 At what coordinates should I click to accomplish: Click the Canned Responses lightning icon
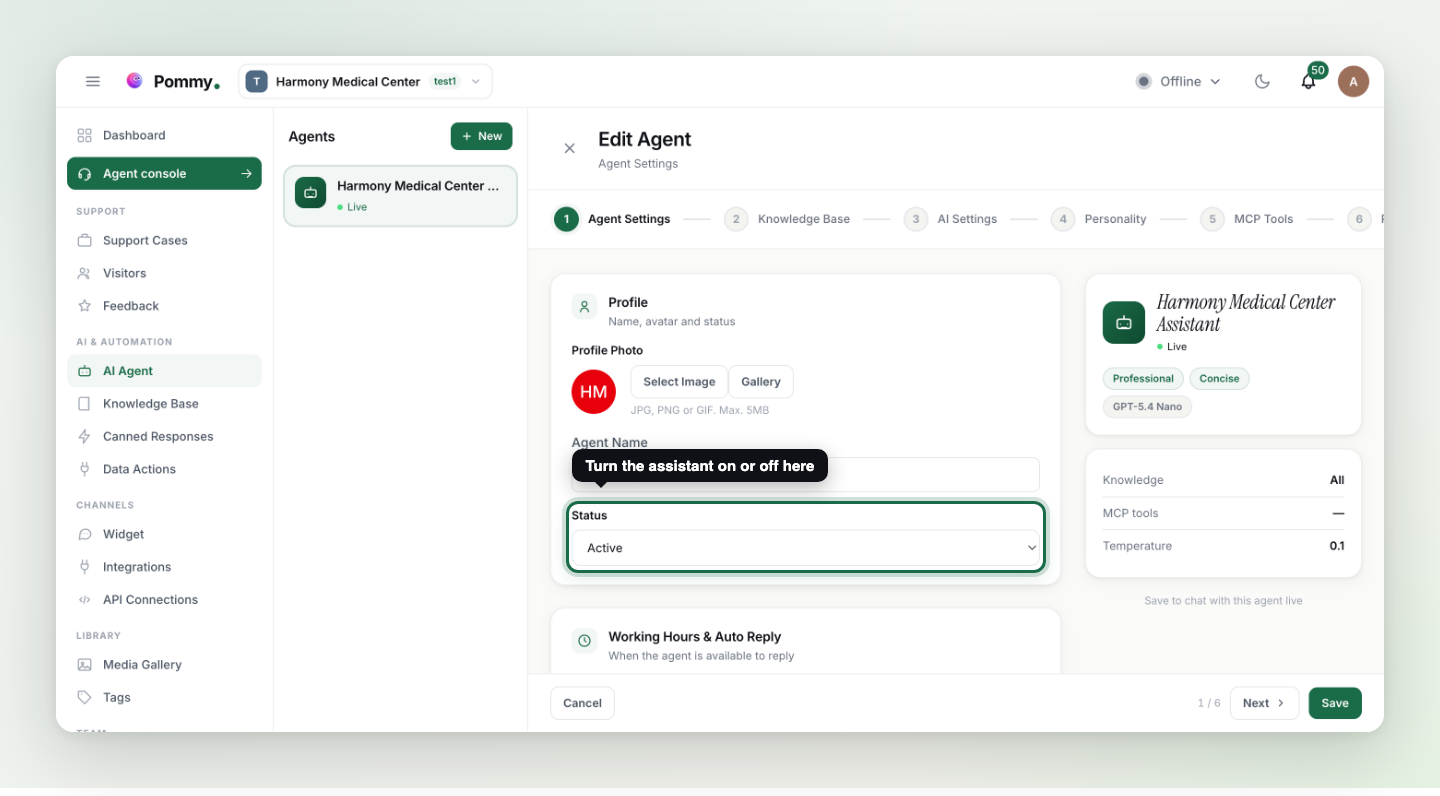click(x=85, y=437)
